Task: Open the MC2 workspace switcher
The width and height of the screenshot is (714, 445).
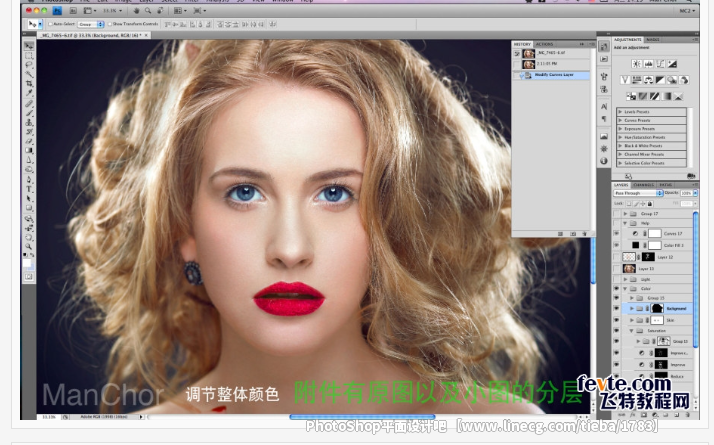Action: coord(687,10)
